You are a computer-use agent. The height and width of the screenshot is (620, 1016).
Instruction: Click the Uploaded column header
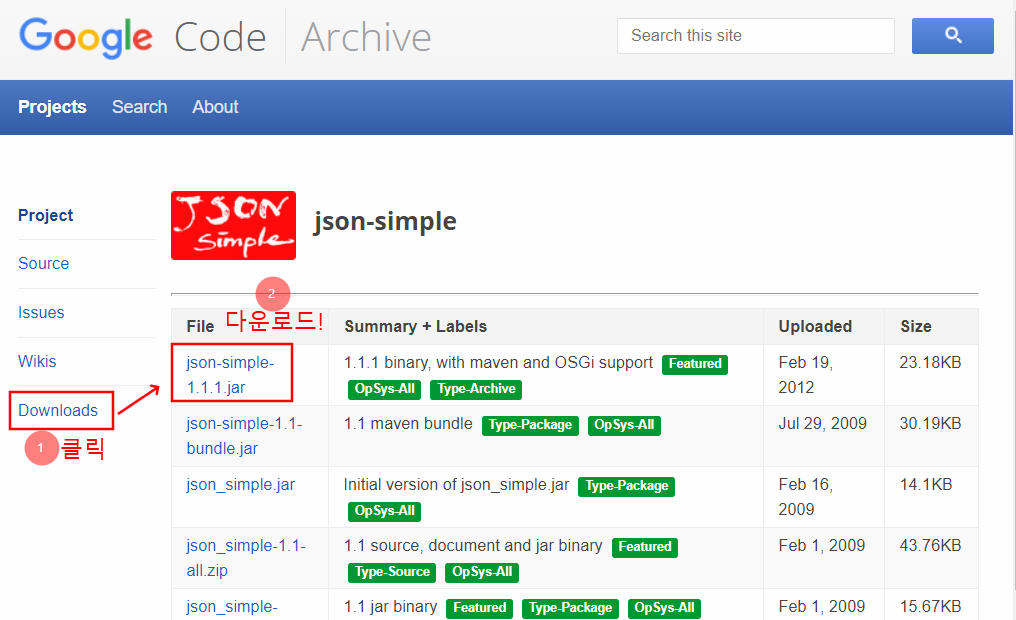coord(815,327)
